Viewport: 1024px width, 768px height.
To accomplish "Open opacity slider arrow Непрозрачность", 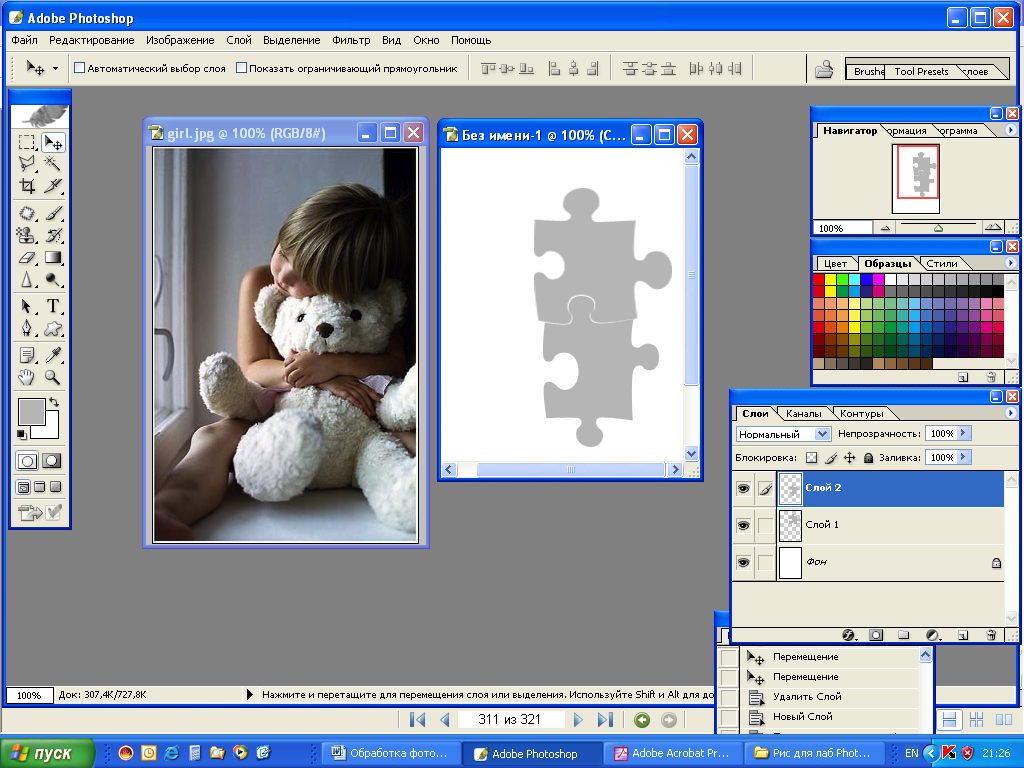I will point(963,433).
